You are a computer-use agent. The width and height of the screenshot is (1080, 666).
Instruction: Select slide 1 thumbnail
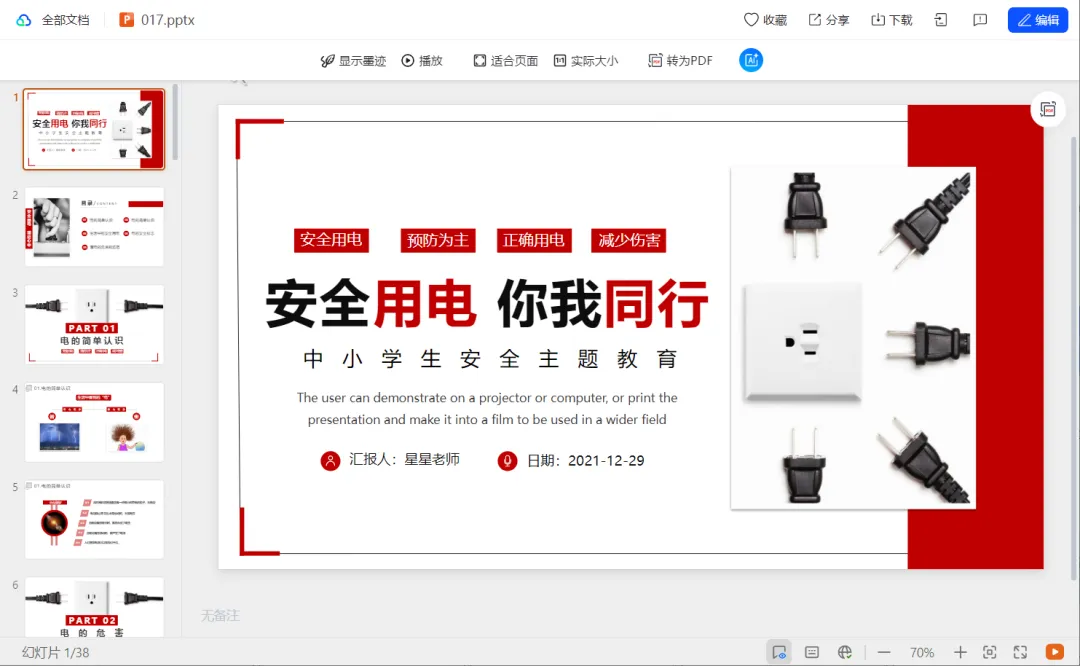tap(94, 129)
